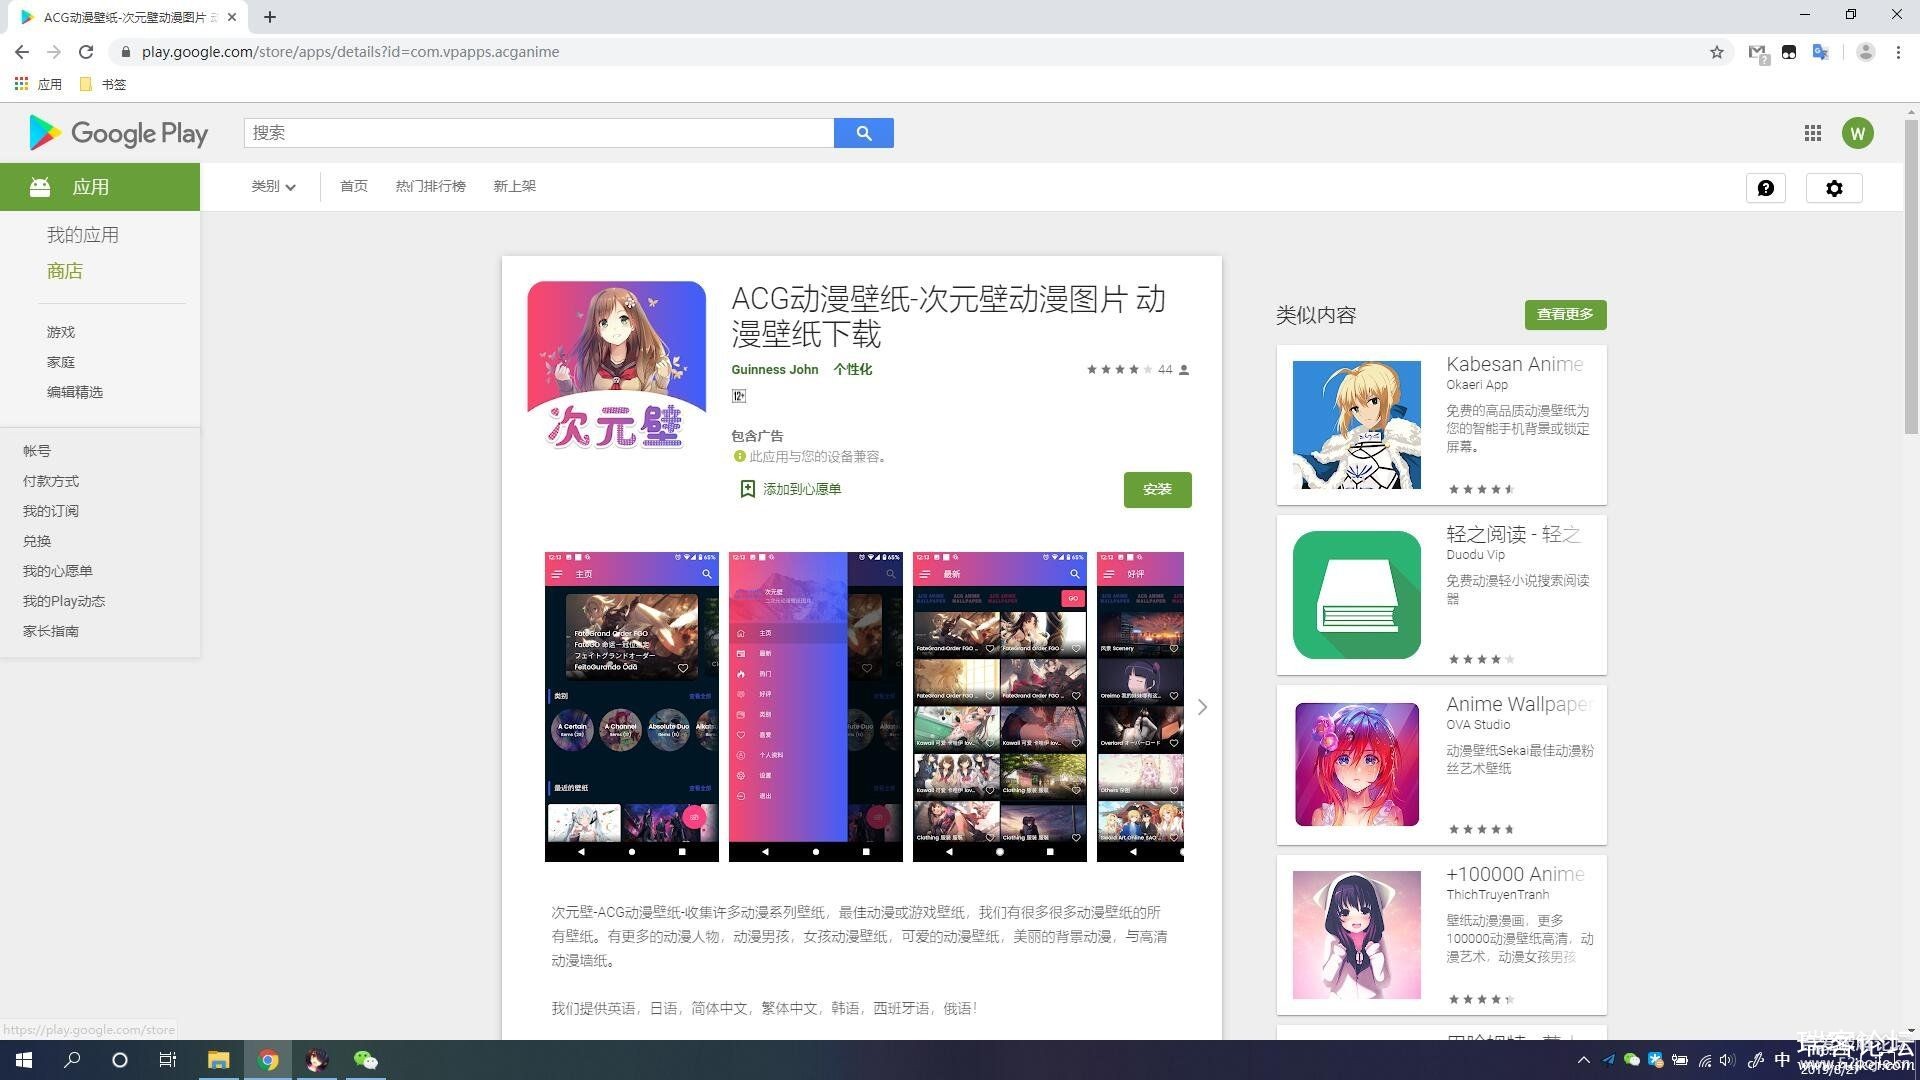
Task: Click the green 安装 install button
Action: pos(1157,490)
